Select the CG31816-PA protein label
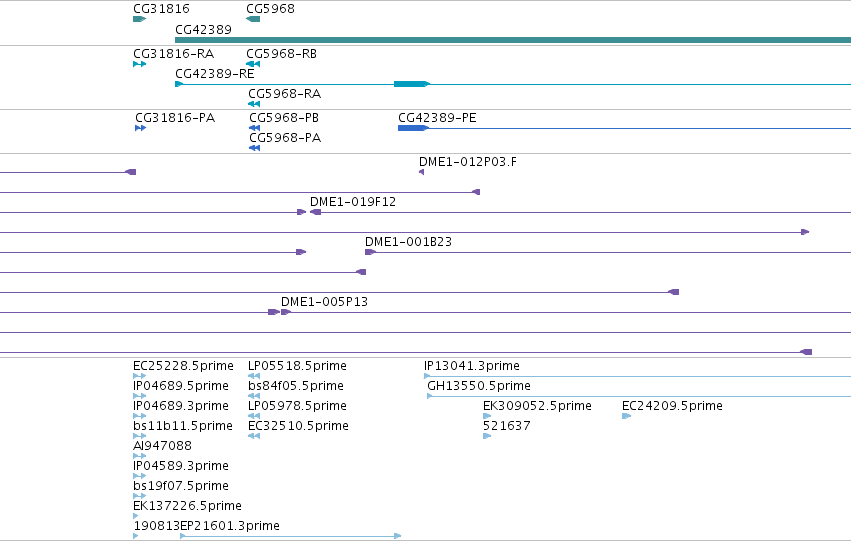Image resolution: width=851 pixels, height=541 pixels. tap(175, 118)
